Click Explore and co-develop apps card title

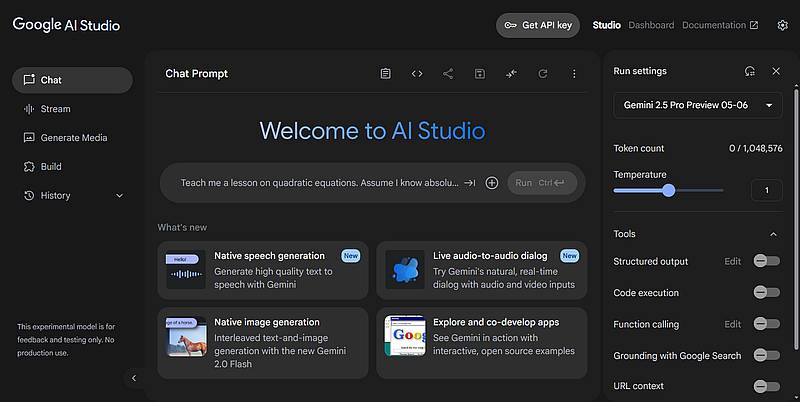pos(496,322)
